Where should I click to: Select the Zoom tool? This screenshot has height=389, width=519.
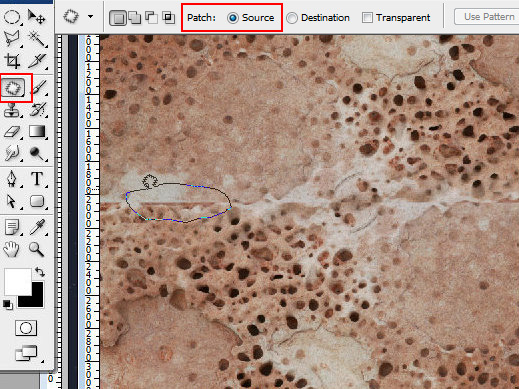click(x=37, y=249)
